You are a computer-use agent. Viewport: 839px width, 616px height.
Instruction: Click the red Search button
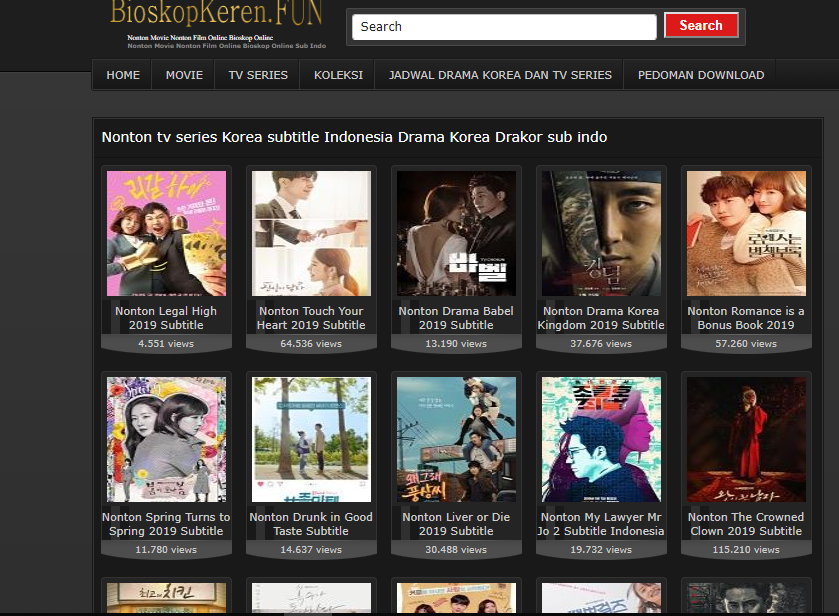click(701, 25)
